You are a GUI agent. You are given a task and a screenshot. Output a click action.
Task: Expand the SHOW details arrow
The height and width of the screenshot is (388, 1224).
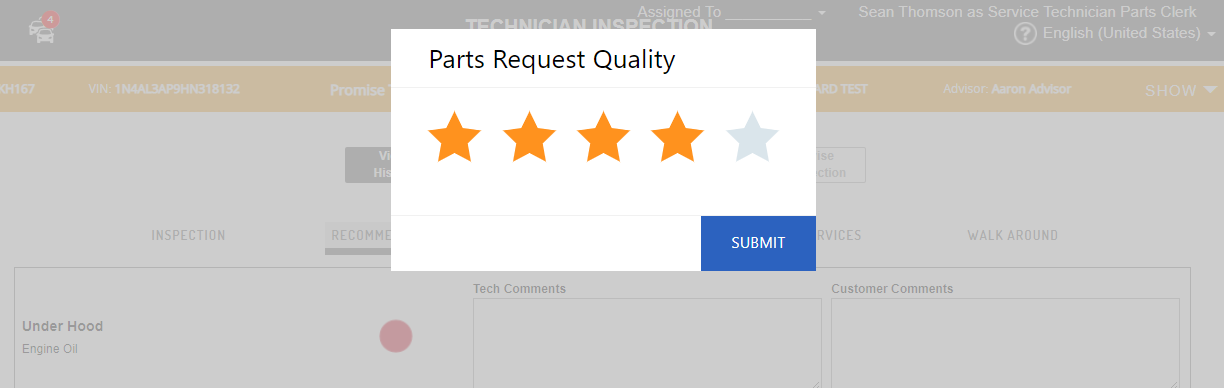point(1181,90)
